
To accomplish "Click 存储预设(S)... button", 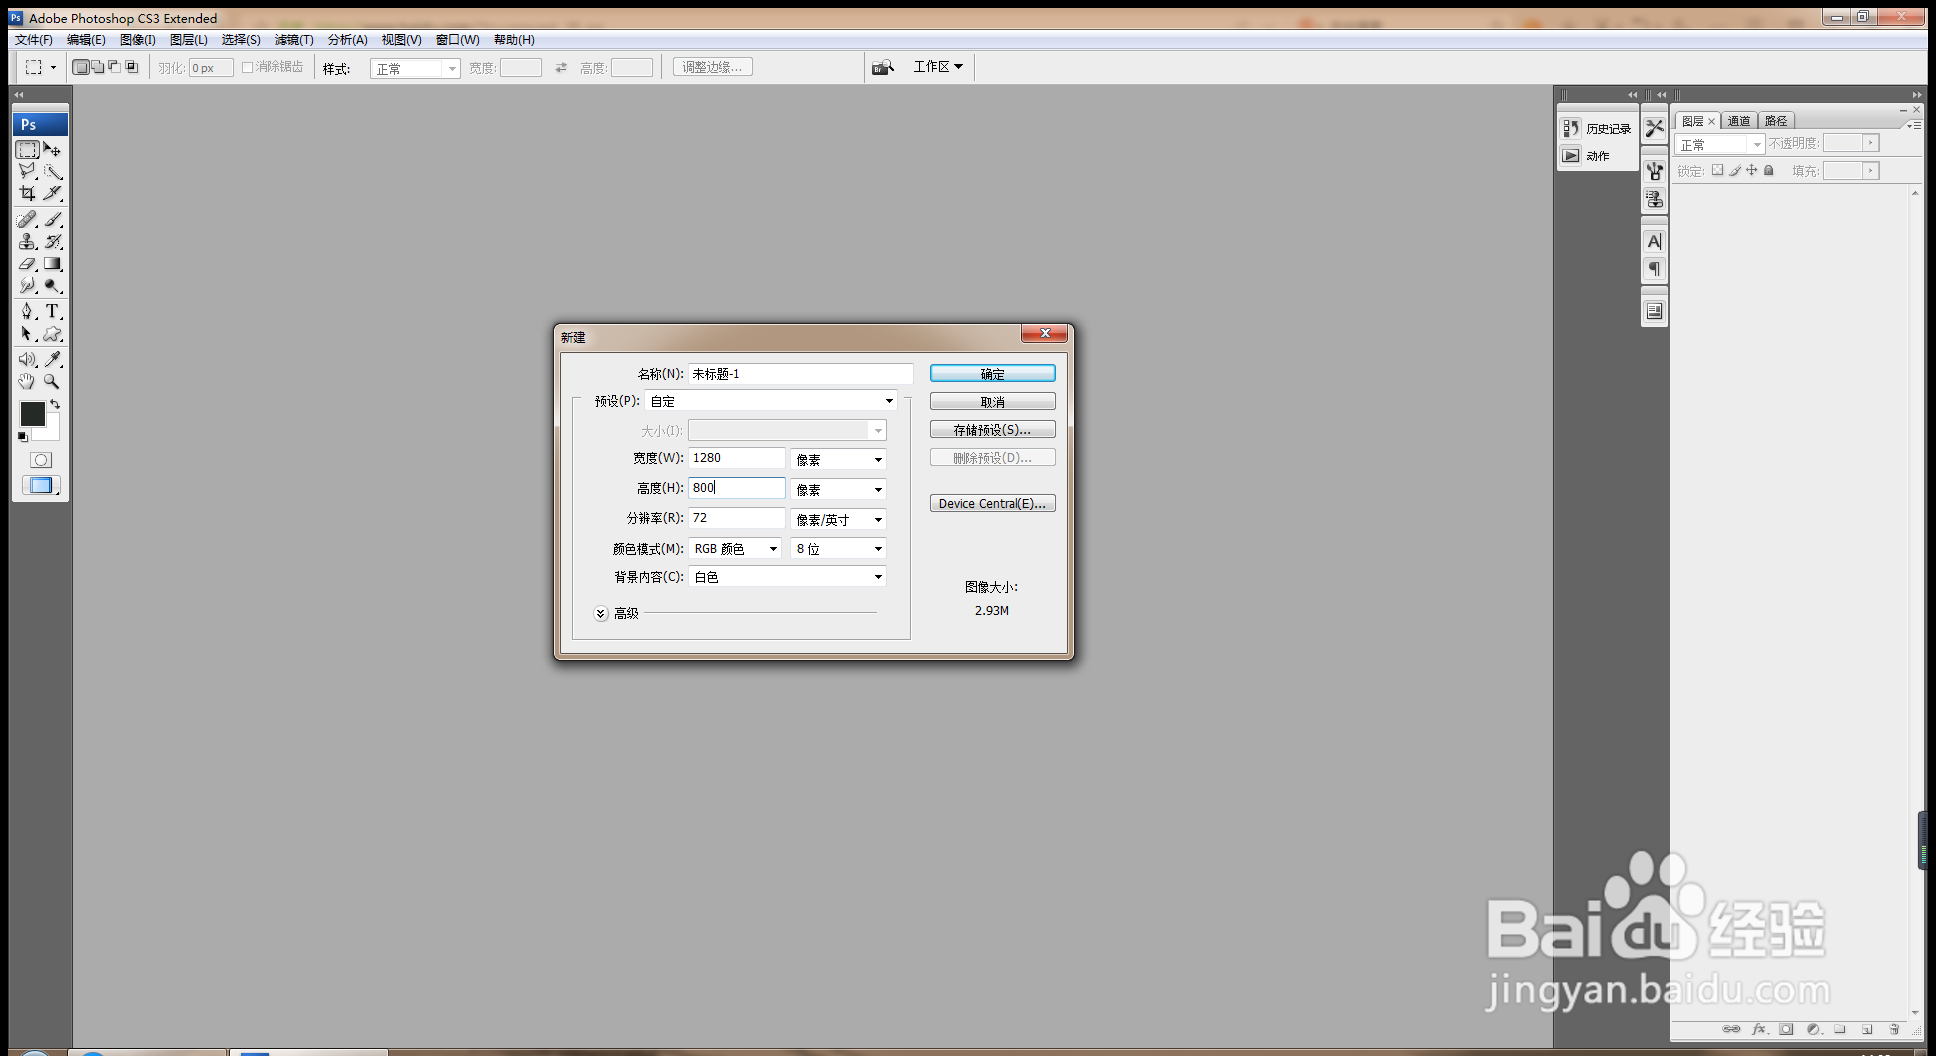I will point(992,429).
